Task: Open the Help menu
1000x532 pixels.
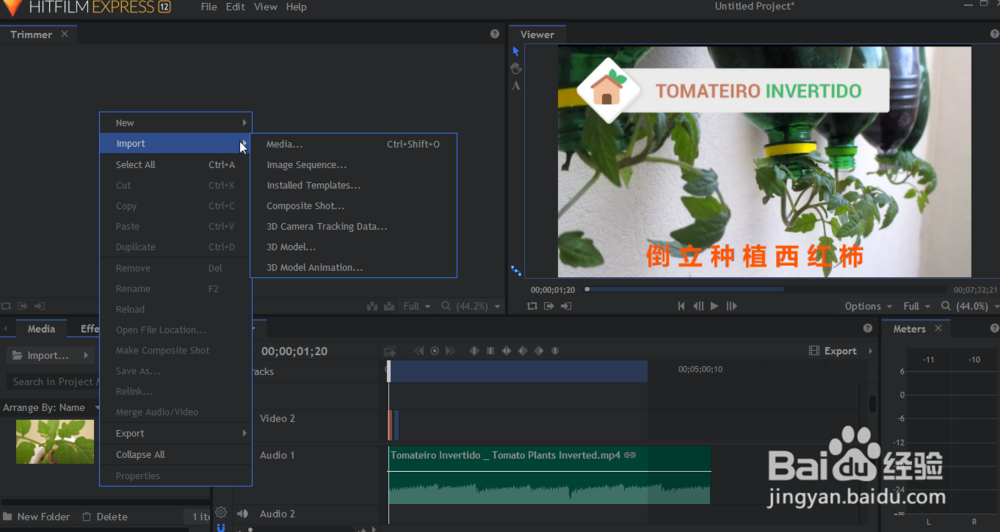Action: point(296,7)
